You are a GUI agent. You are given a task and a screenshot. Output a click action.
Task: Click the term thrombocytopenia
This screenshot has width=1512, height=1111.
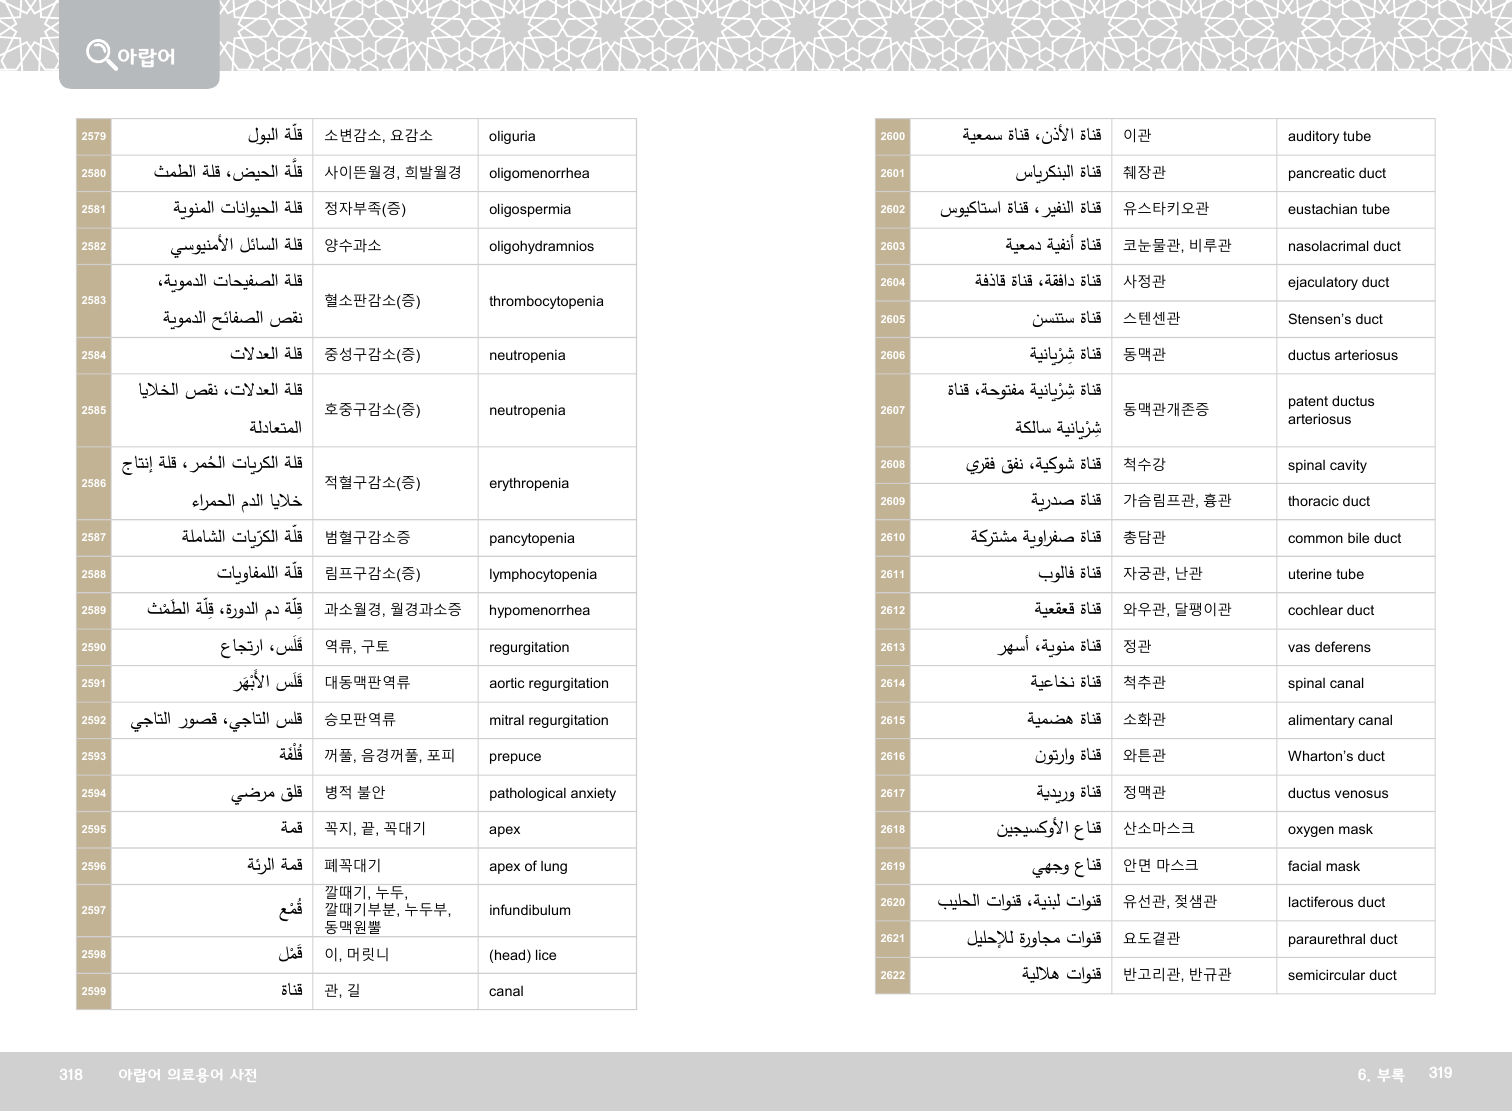[x=546, y=301]
